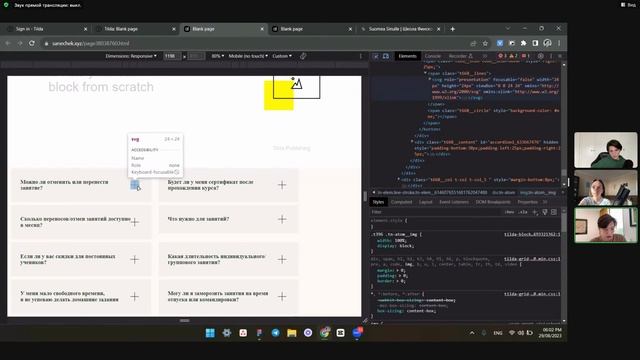Expand the 'У меня мало свободного времени' question

(134, 296)
